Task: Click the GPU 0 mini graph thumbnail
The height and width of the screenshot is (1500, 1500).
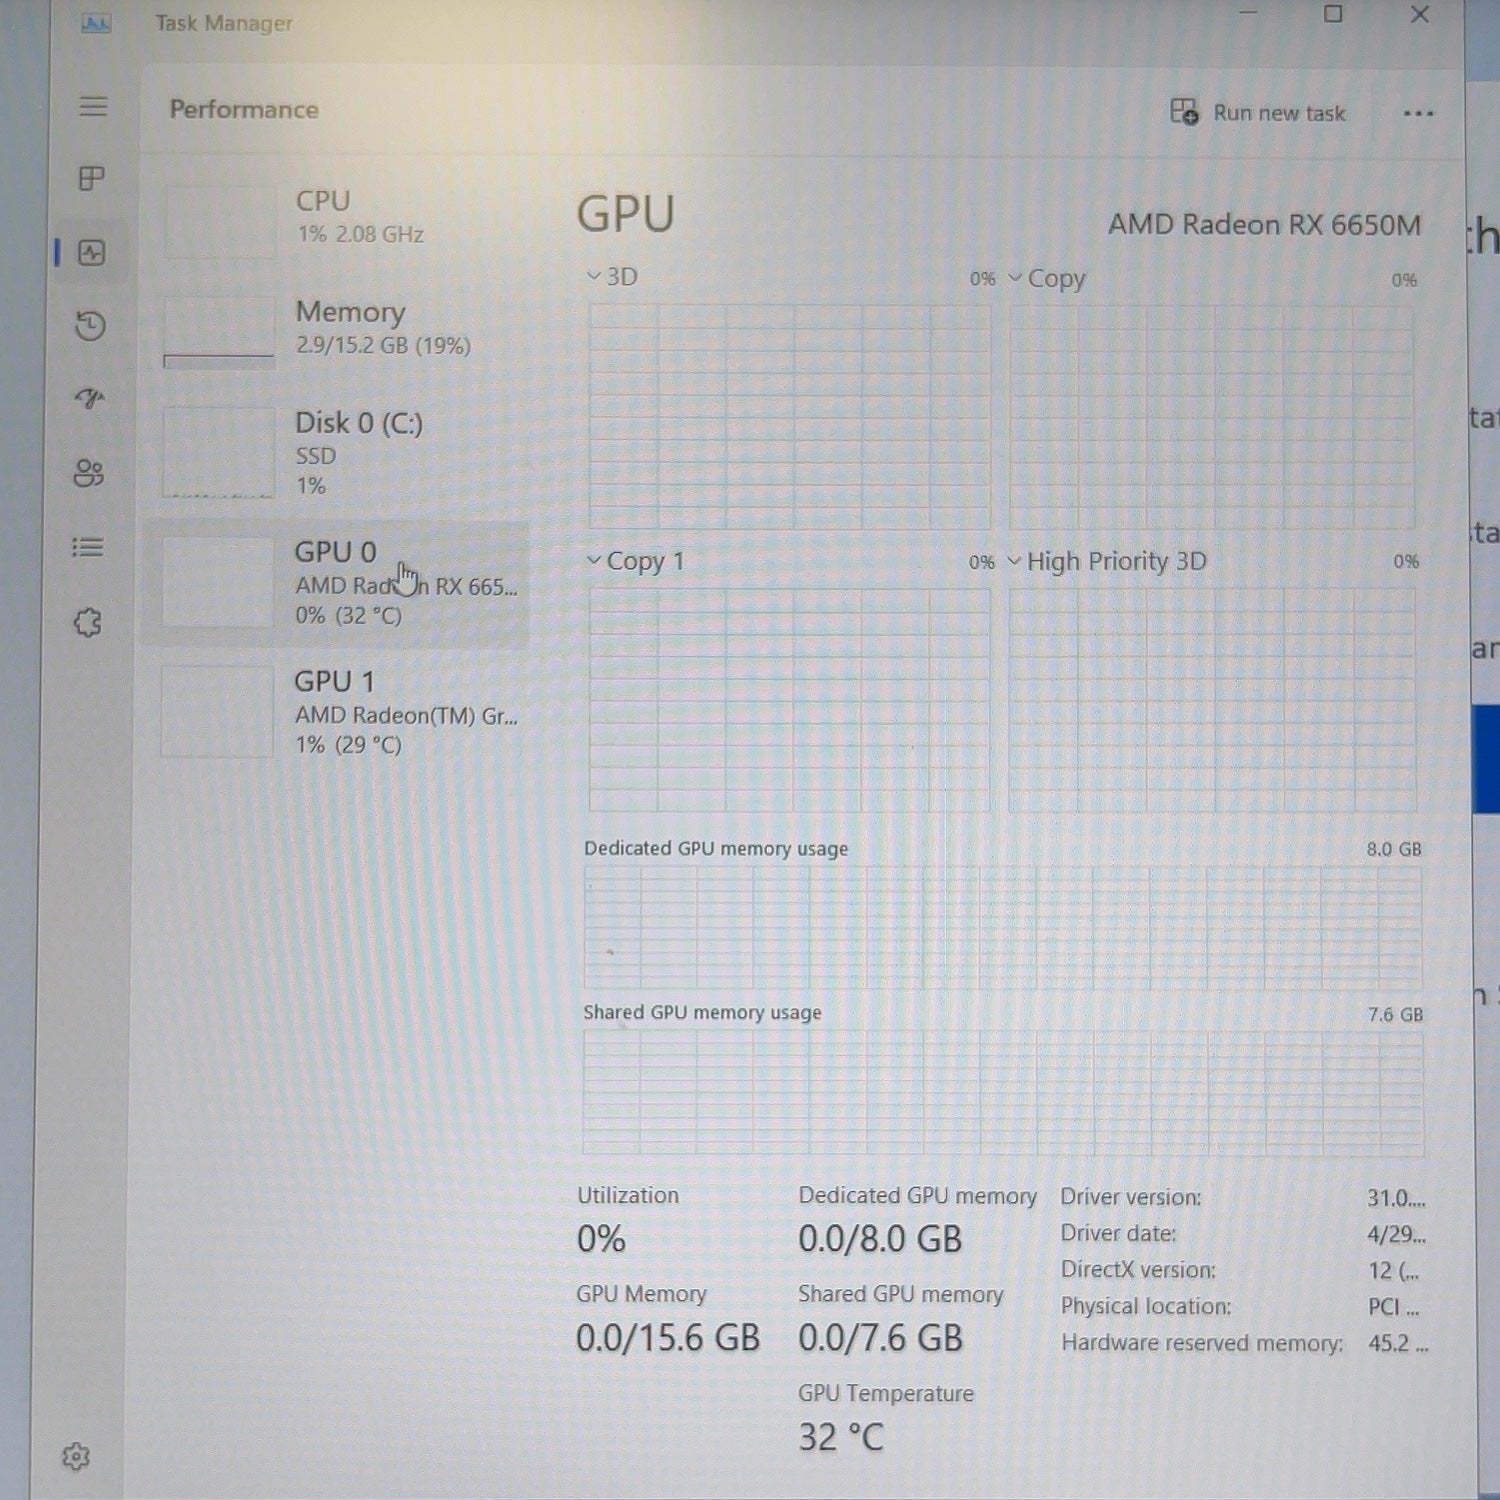Action: (217, 583)
